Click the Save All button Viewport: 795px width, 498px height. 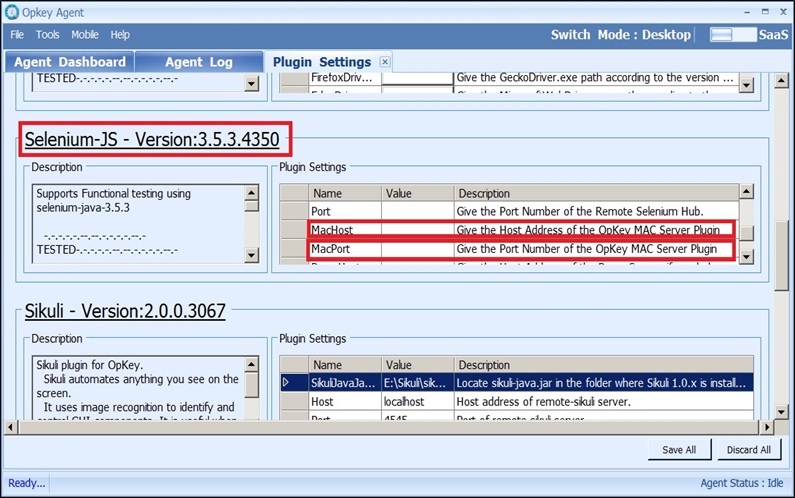(679, 450)
